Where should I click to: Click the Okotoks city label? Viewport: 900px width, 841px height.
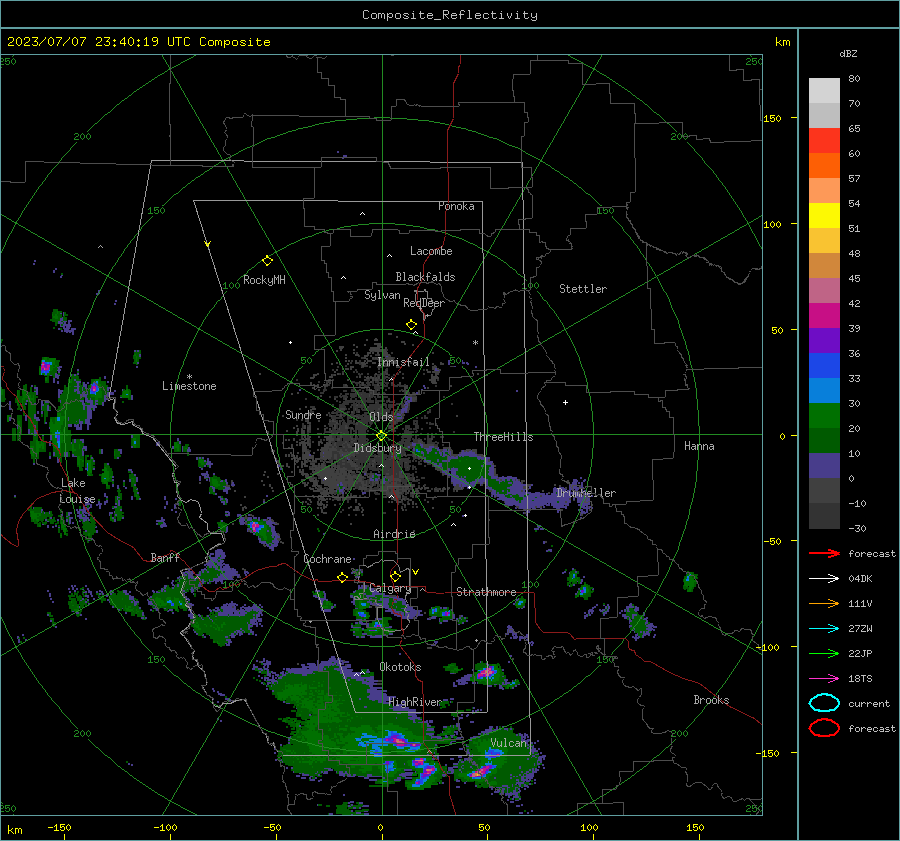coord(400,667)
